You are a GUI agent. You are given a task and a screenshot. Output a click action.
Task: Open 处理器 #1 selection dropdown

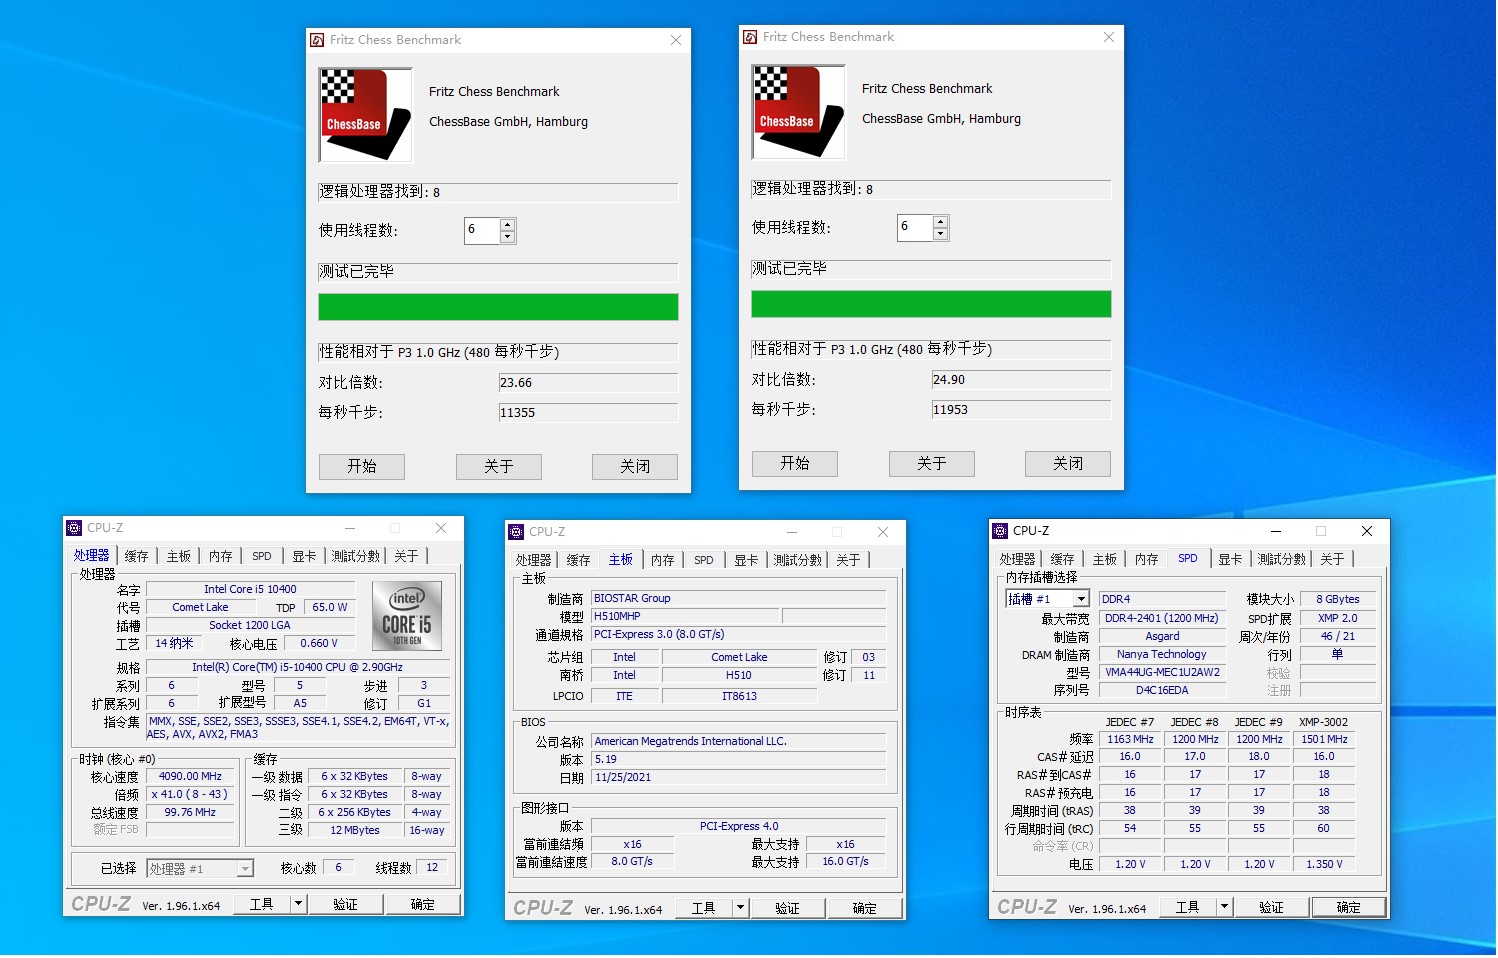click(x=245, y=869)
